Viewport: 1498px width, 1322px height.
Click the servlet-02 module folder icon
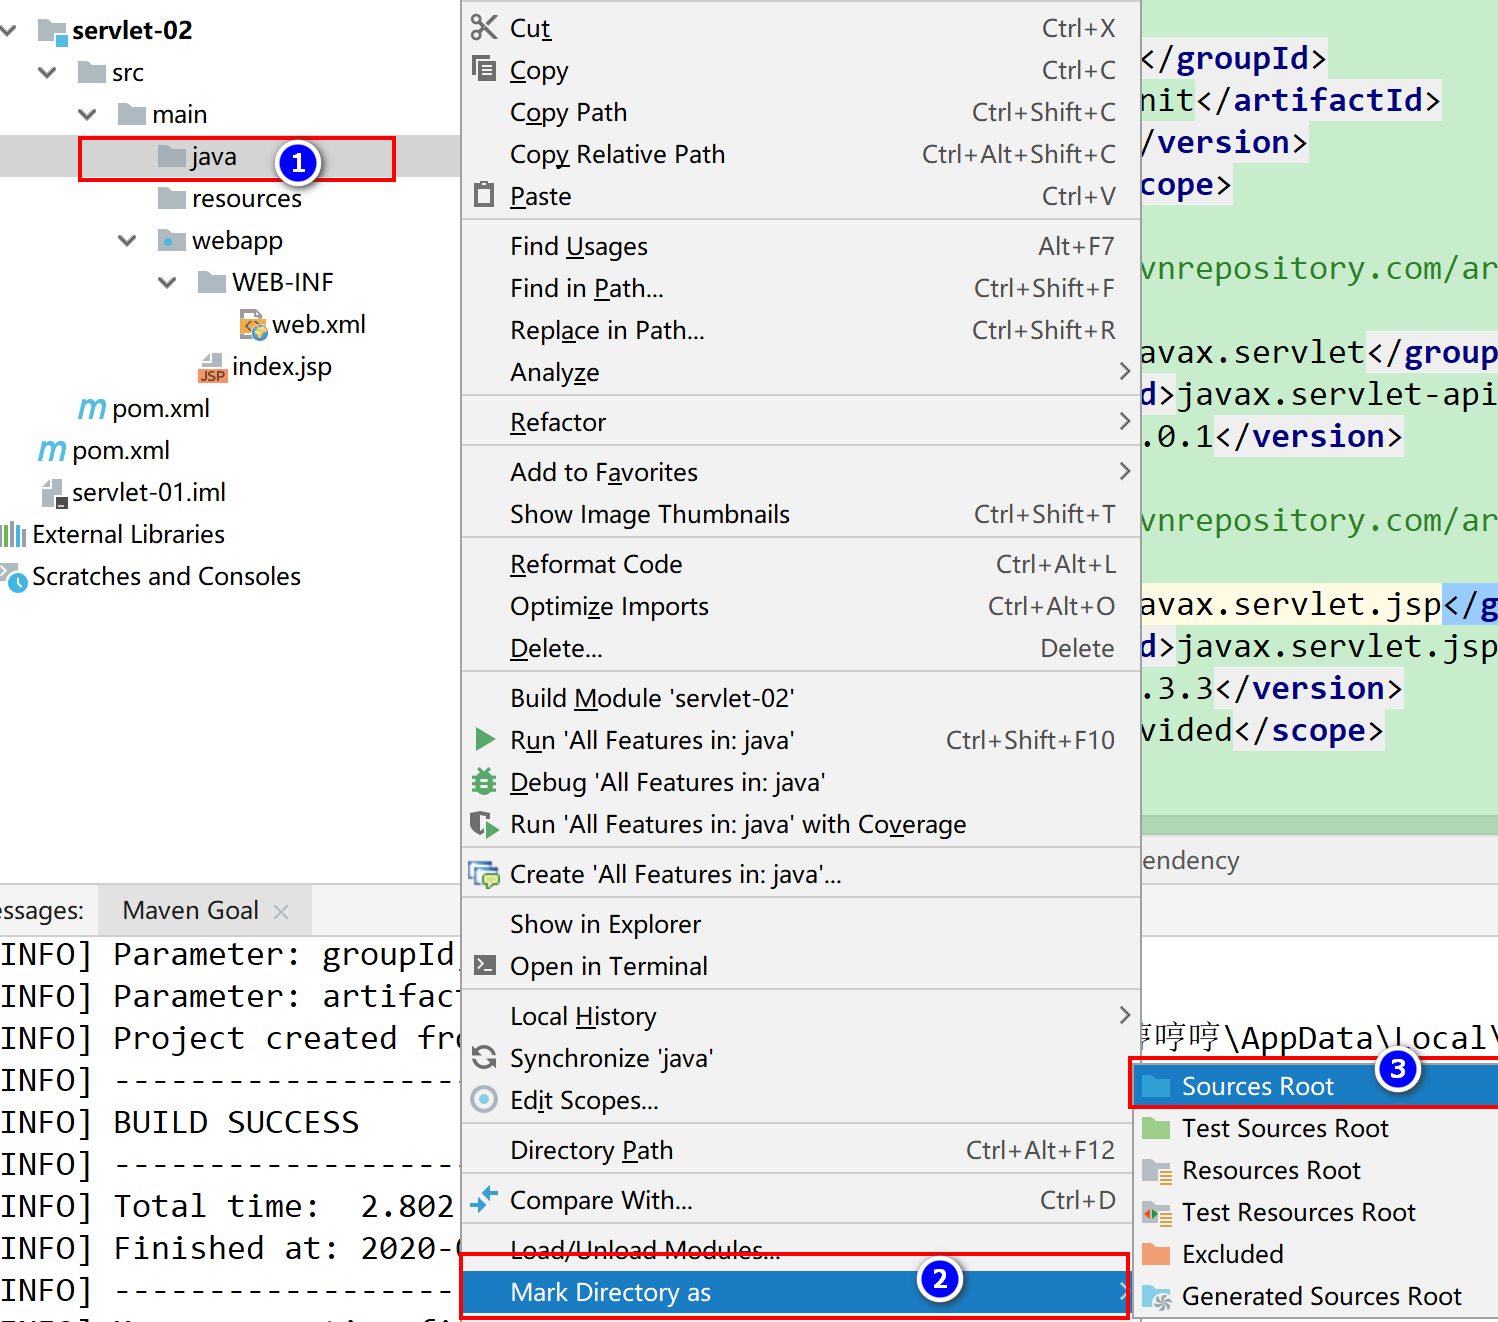[52, 31]
